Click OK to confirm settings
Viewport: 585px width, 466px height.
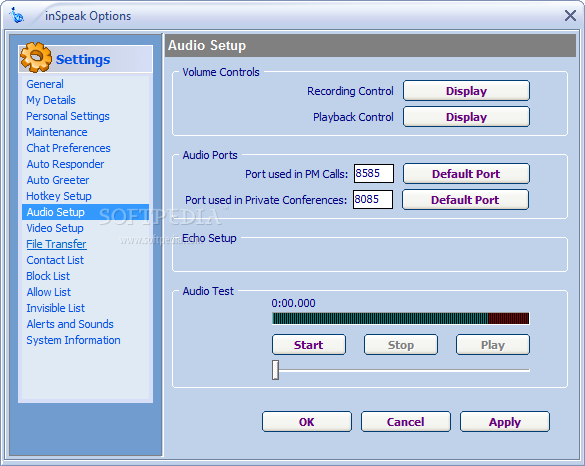307,422
